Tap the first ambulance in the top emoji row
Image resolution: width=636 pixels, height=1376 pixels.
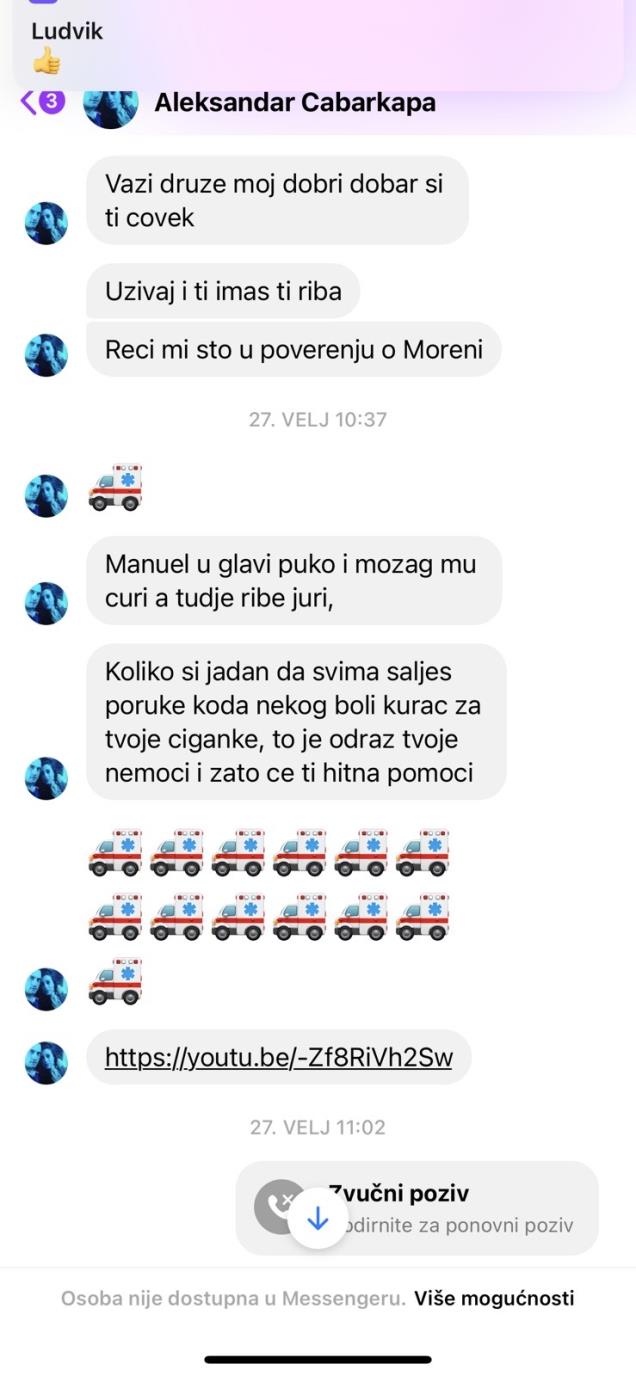[116, 852]
